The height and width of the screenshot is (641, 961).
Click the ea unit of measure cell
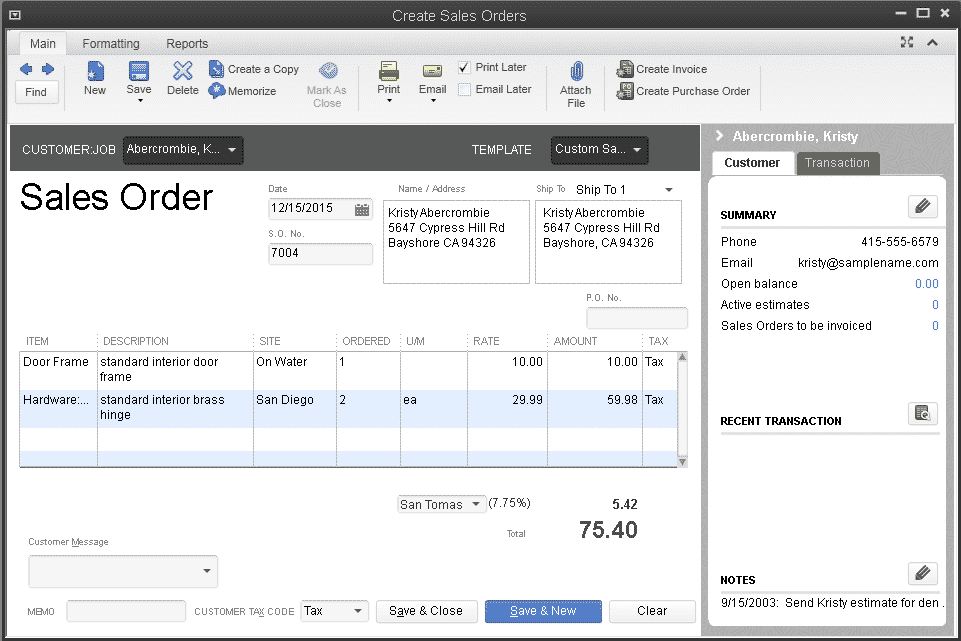tap(434, 408)
